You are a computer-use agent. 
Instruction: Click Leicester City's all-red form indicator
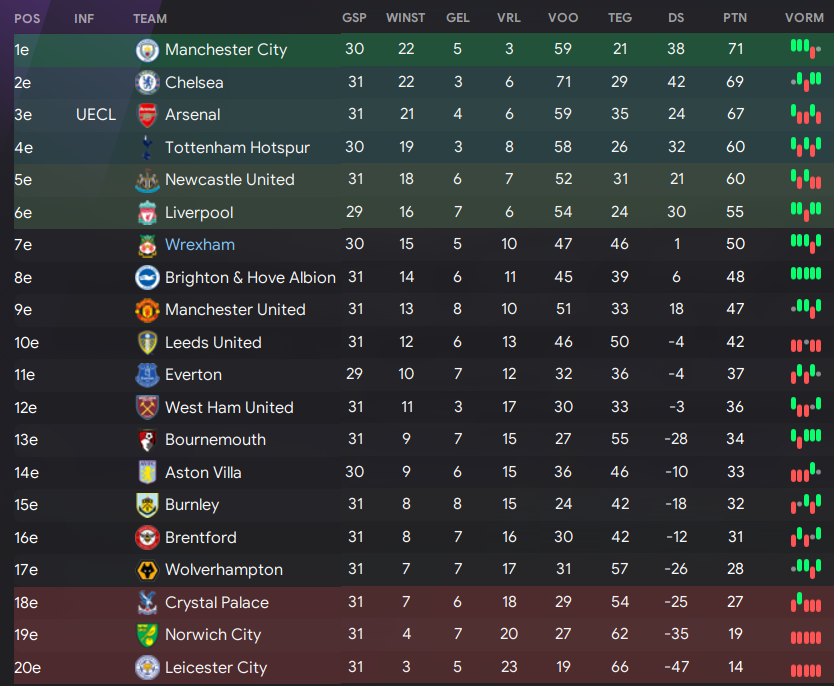coord(806,671)
